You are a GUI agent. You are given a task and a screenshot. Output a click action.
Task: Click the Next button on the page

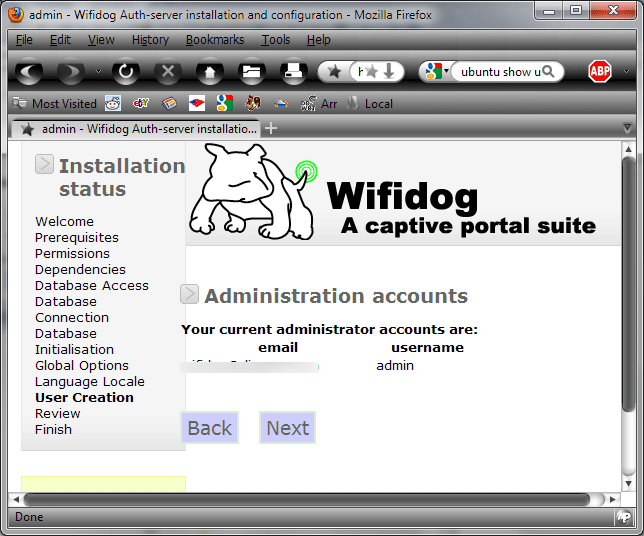(288, 428)
